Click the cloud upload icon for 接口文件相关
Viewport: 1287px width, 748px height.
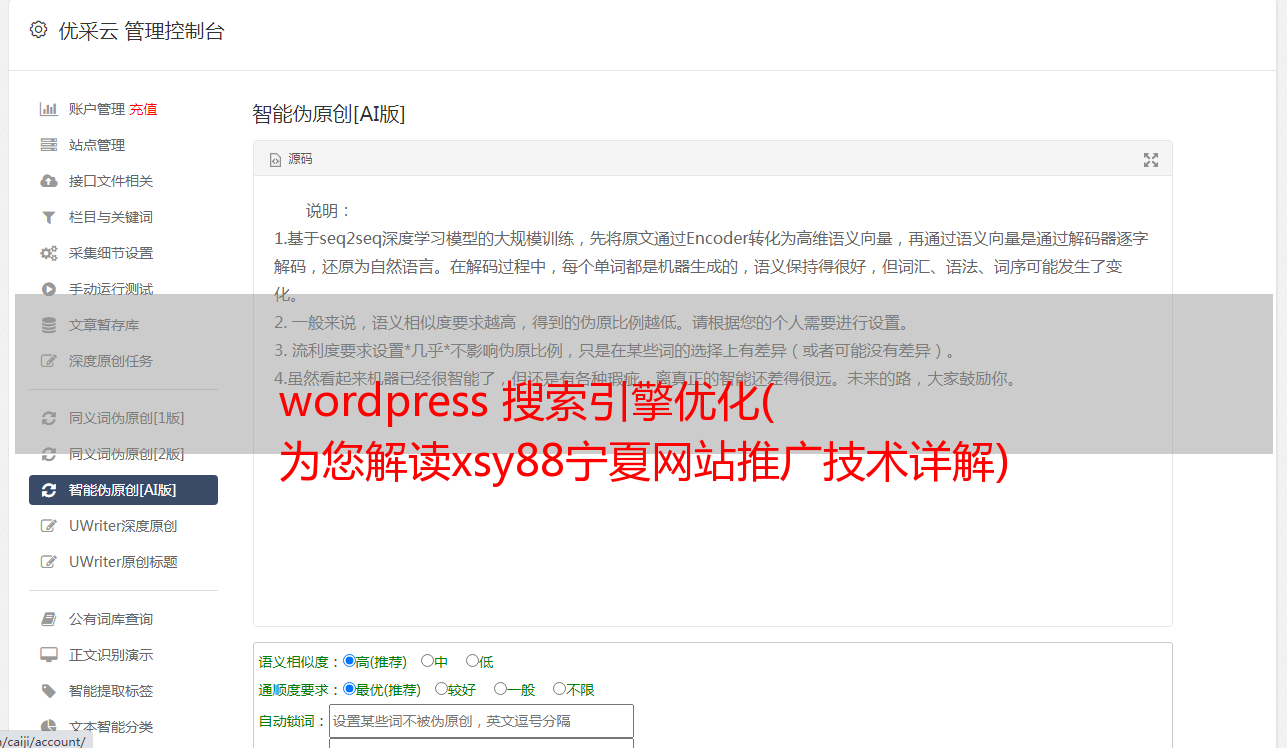pos(48,181)
